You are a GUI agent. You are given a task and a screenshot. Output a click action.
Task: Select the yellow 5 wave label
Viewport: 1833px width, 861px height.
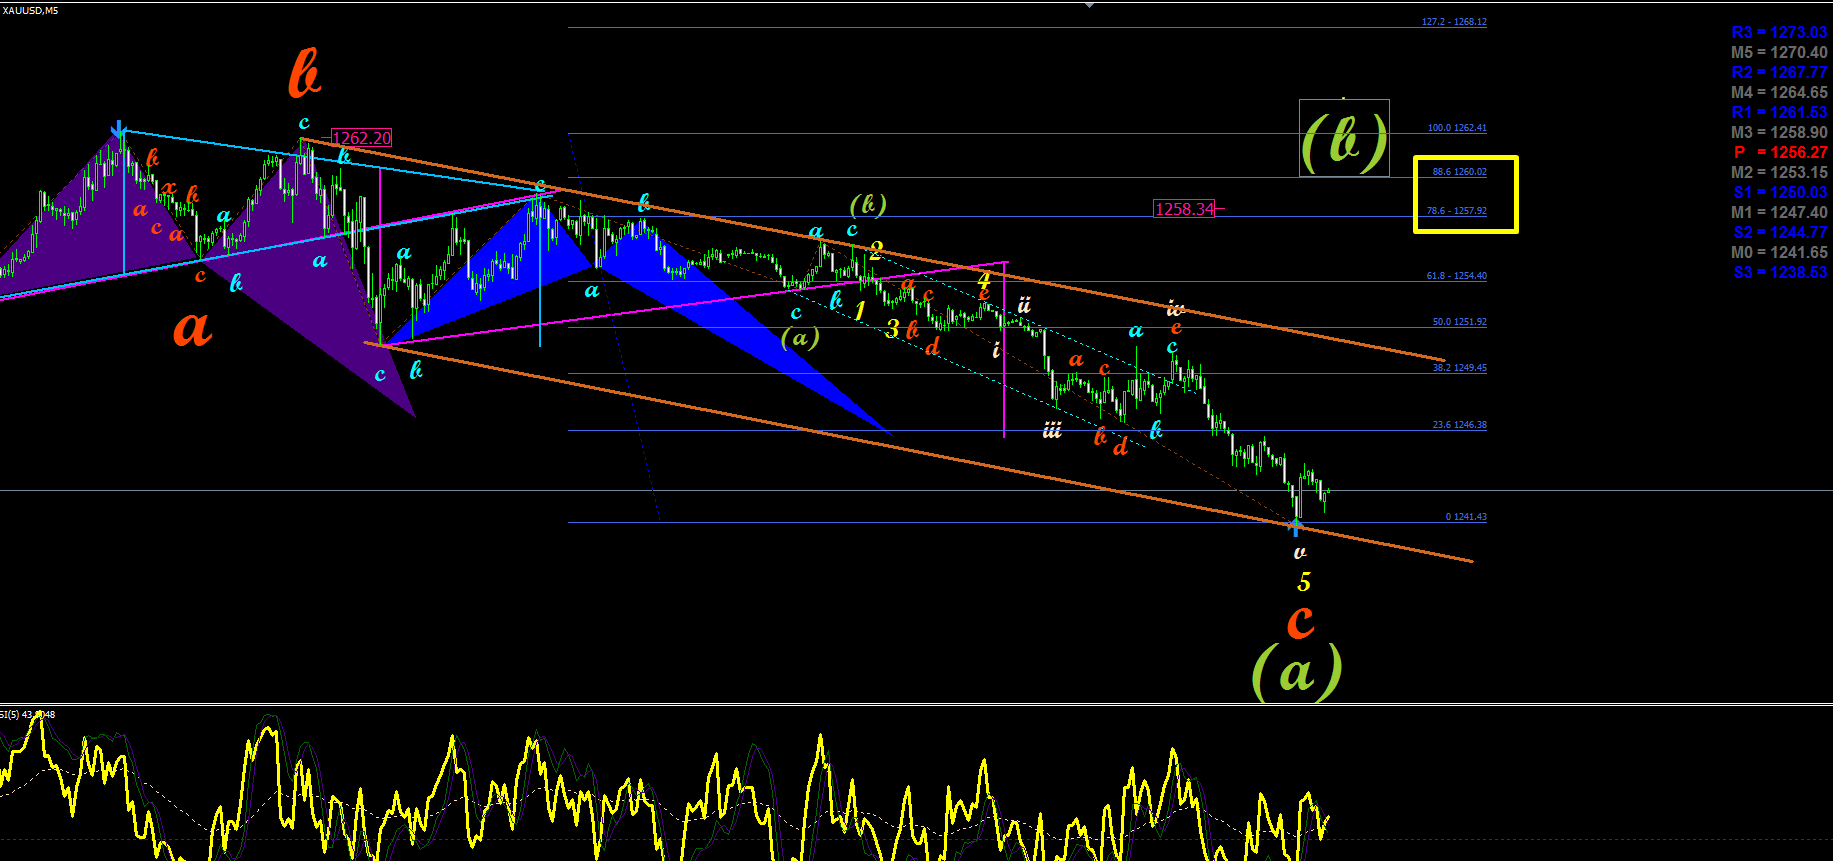tap(1304, 582)
